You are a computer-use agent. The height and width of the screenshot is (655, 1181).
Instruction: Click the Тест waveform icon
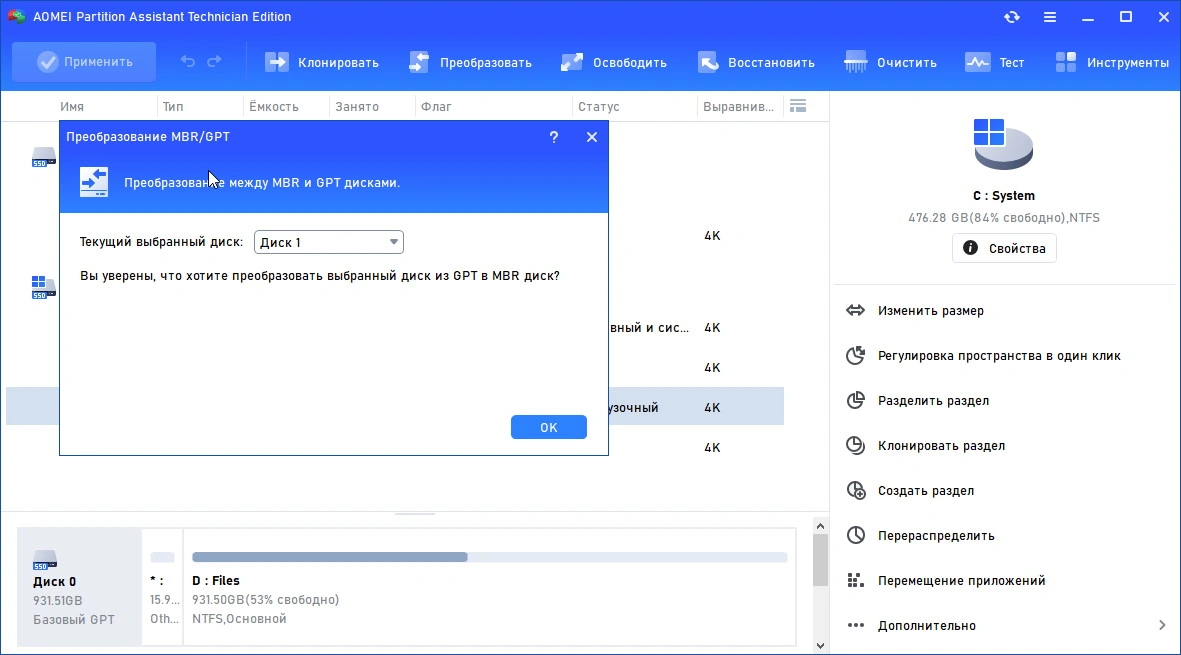pos(978,62)
